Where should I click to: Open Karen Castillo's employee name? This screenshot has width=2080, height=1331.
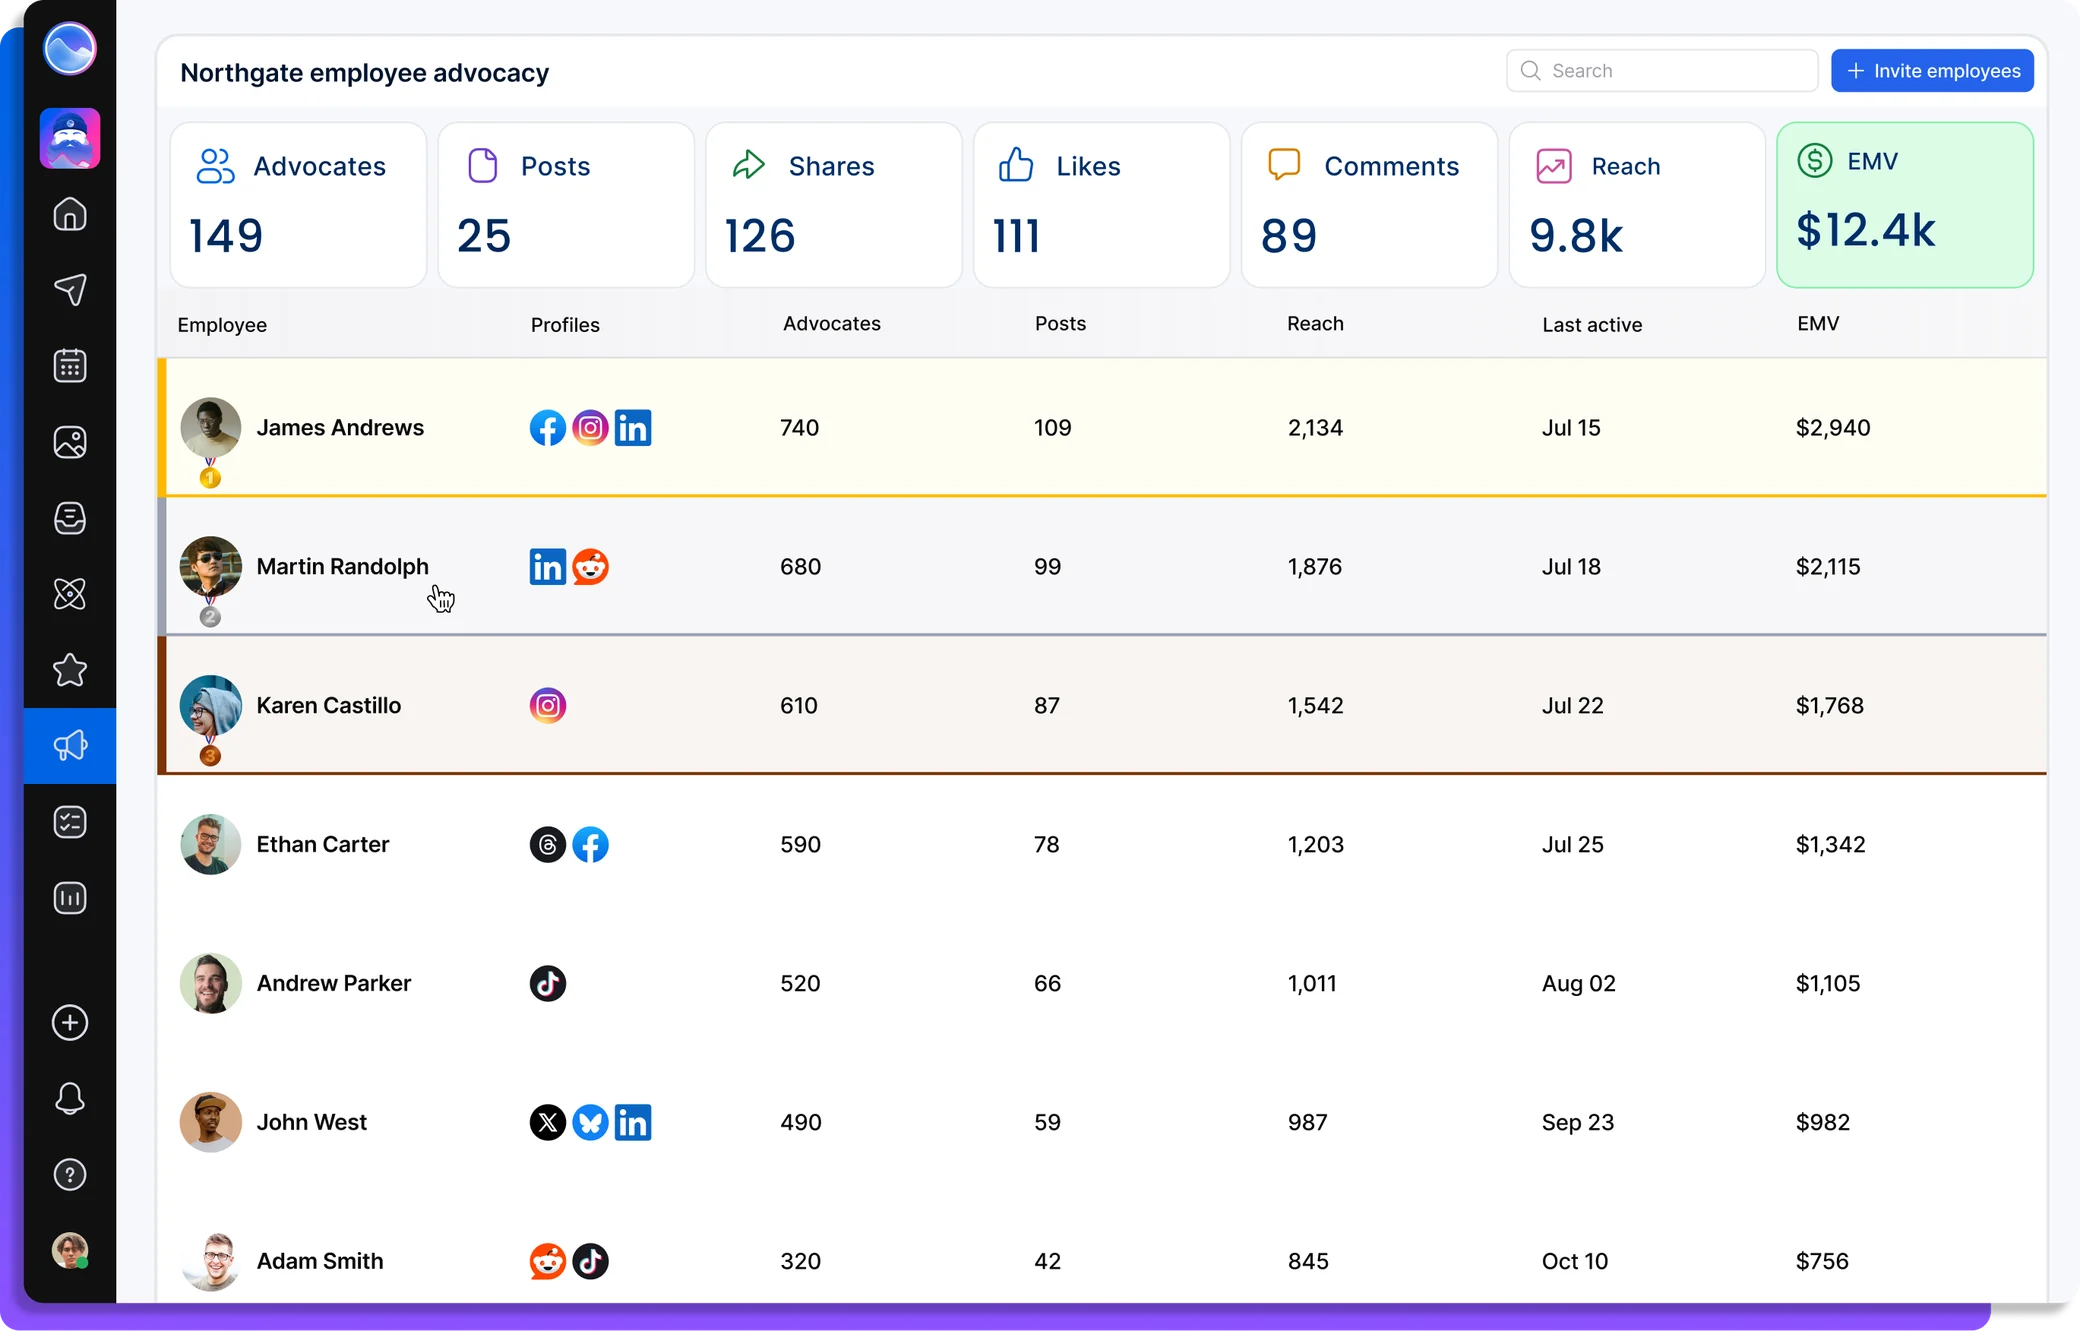click(329, 706)
